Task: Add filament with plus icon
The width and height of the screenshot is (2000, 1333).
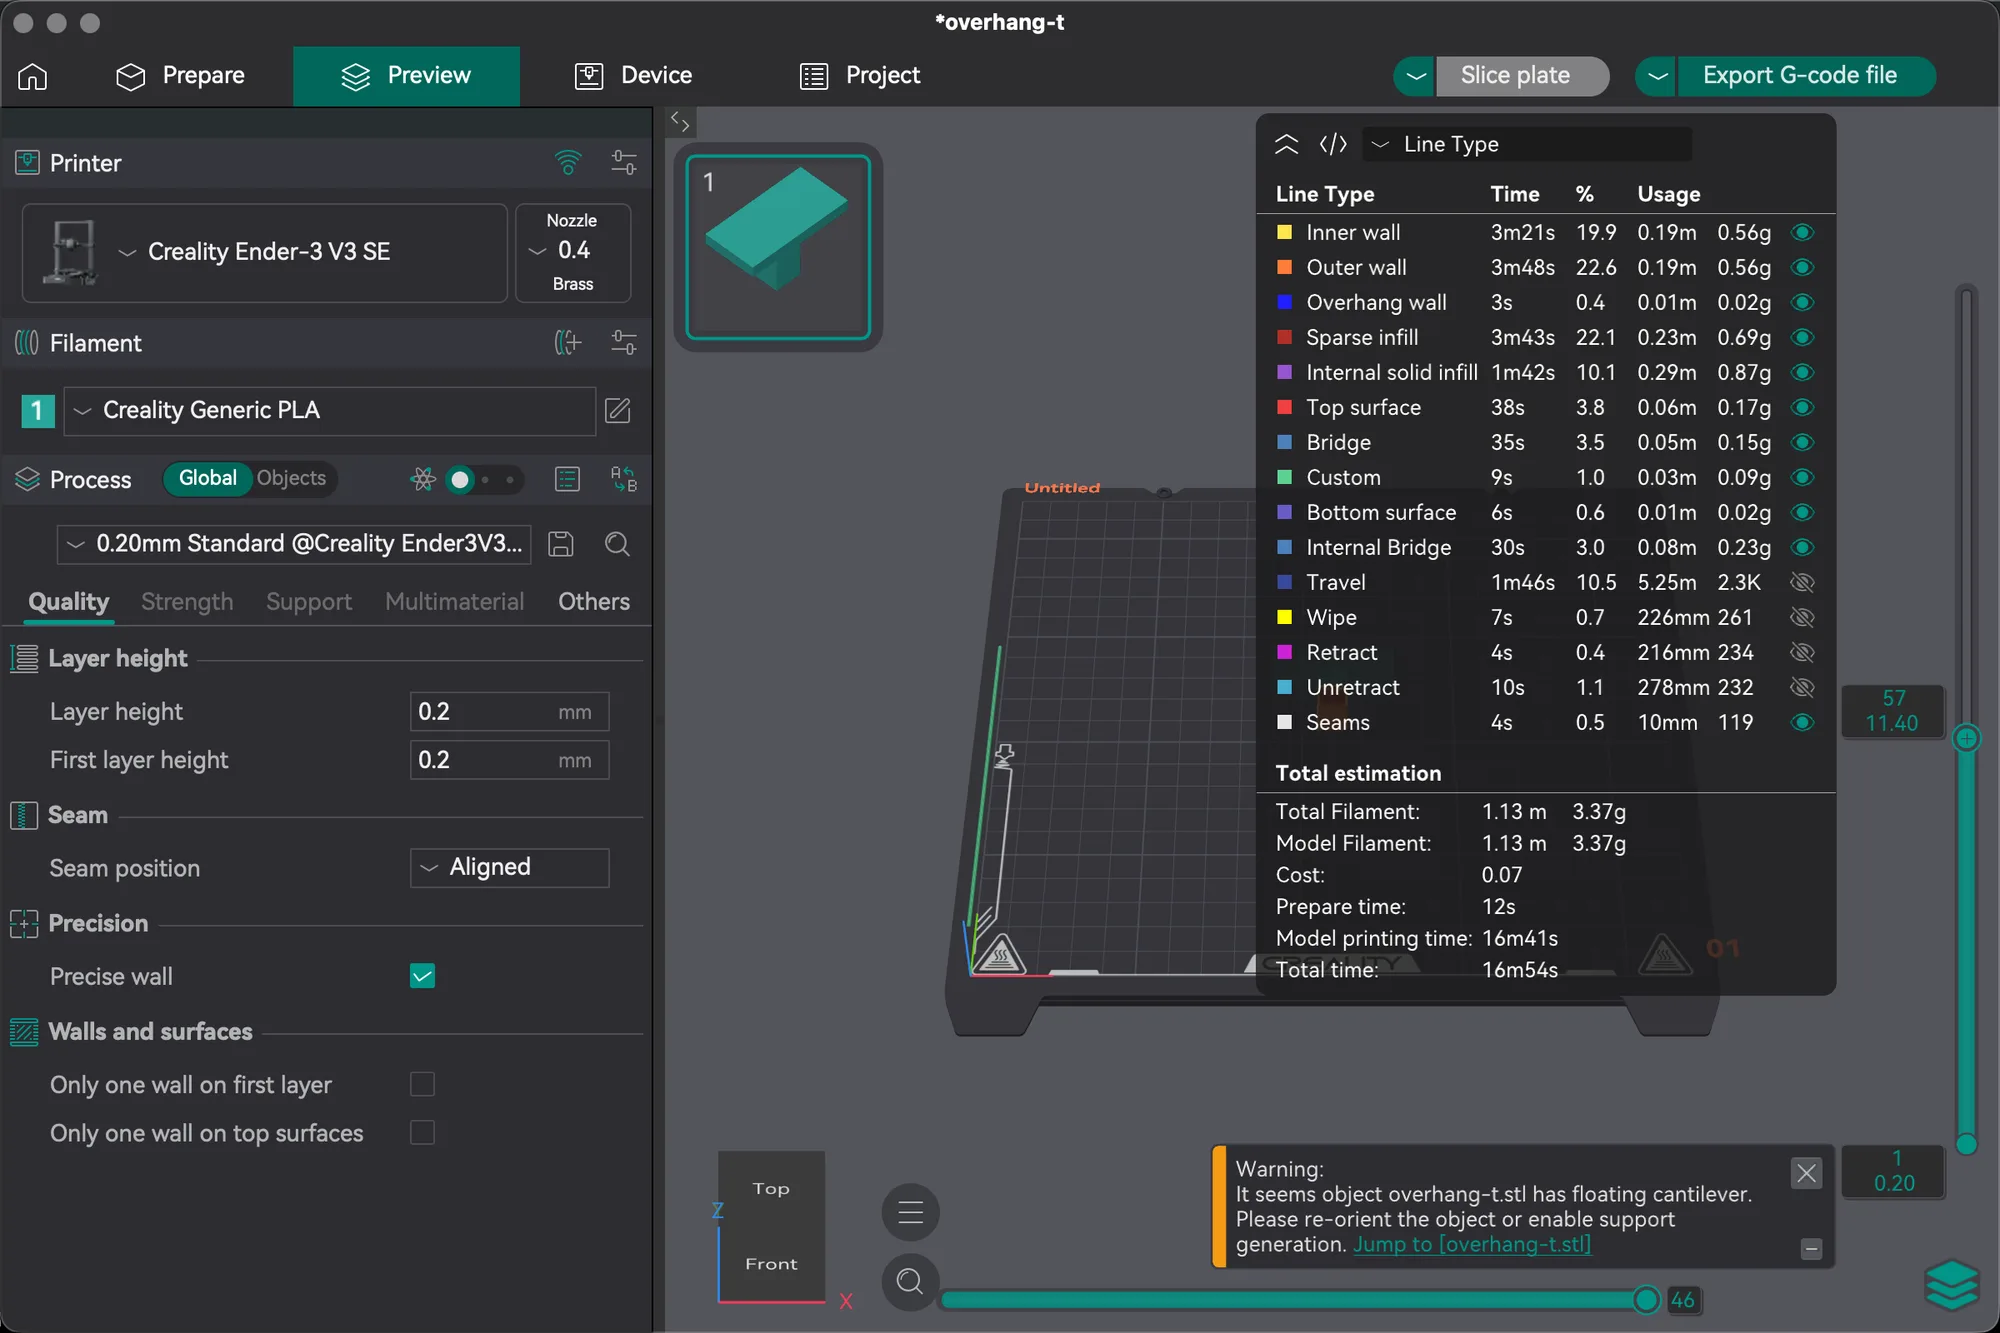Action: (x=568, y=343)
